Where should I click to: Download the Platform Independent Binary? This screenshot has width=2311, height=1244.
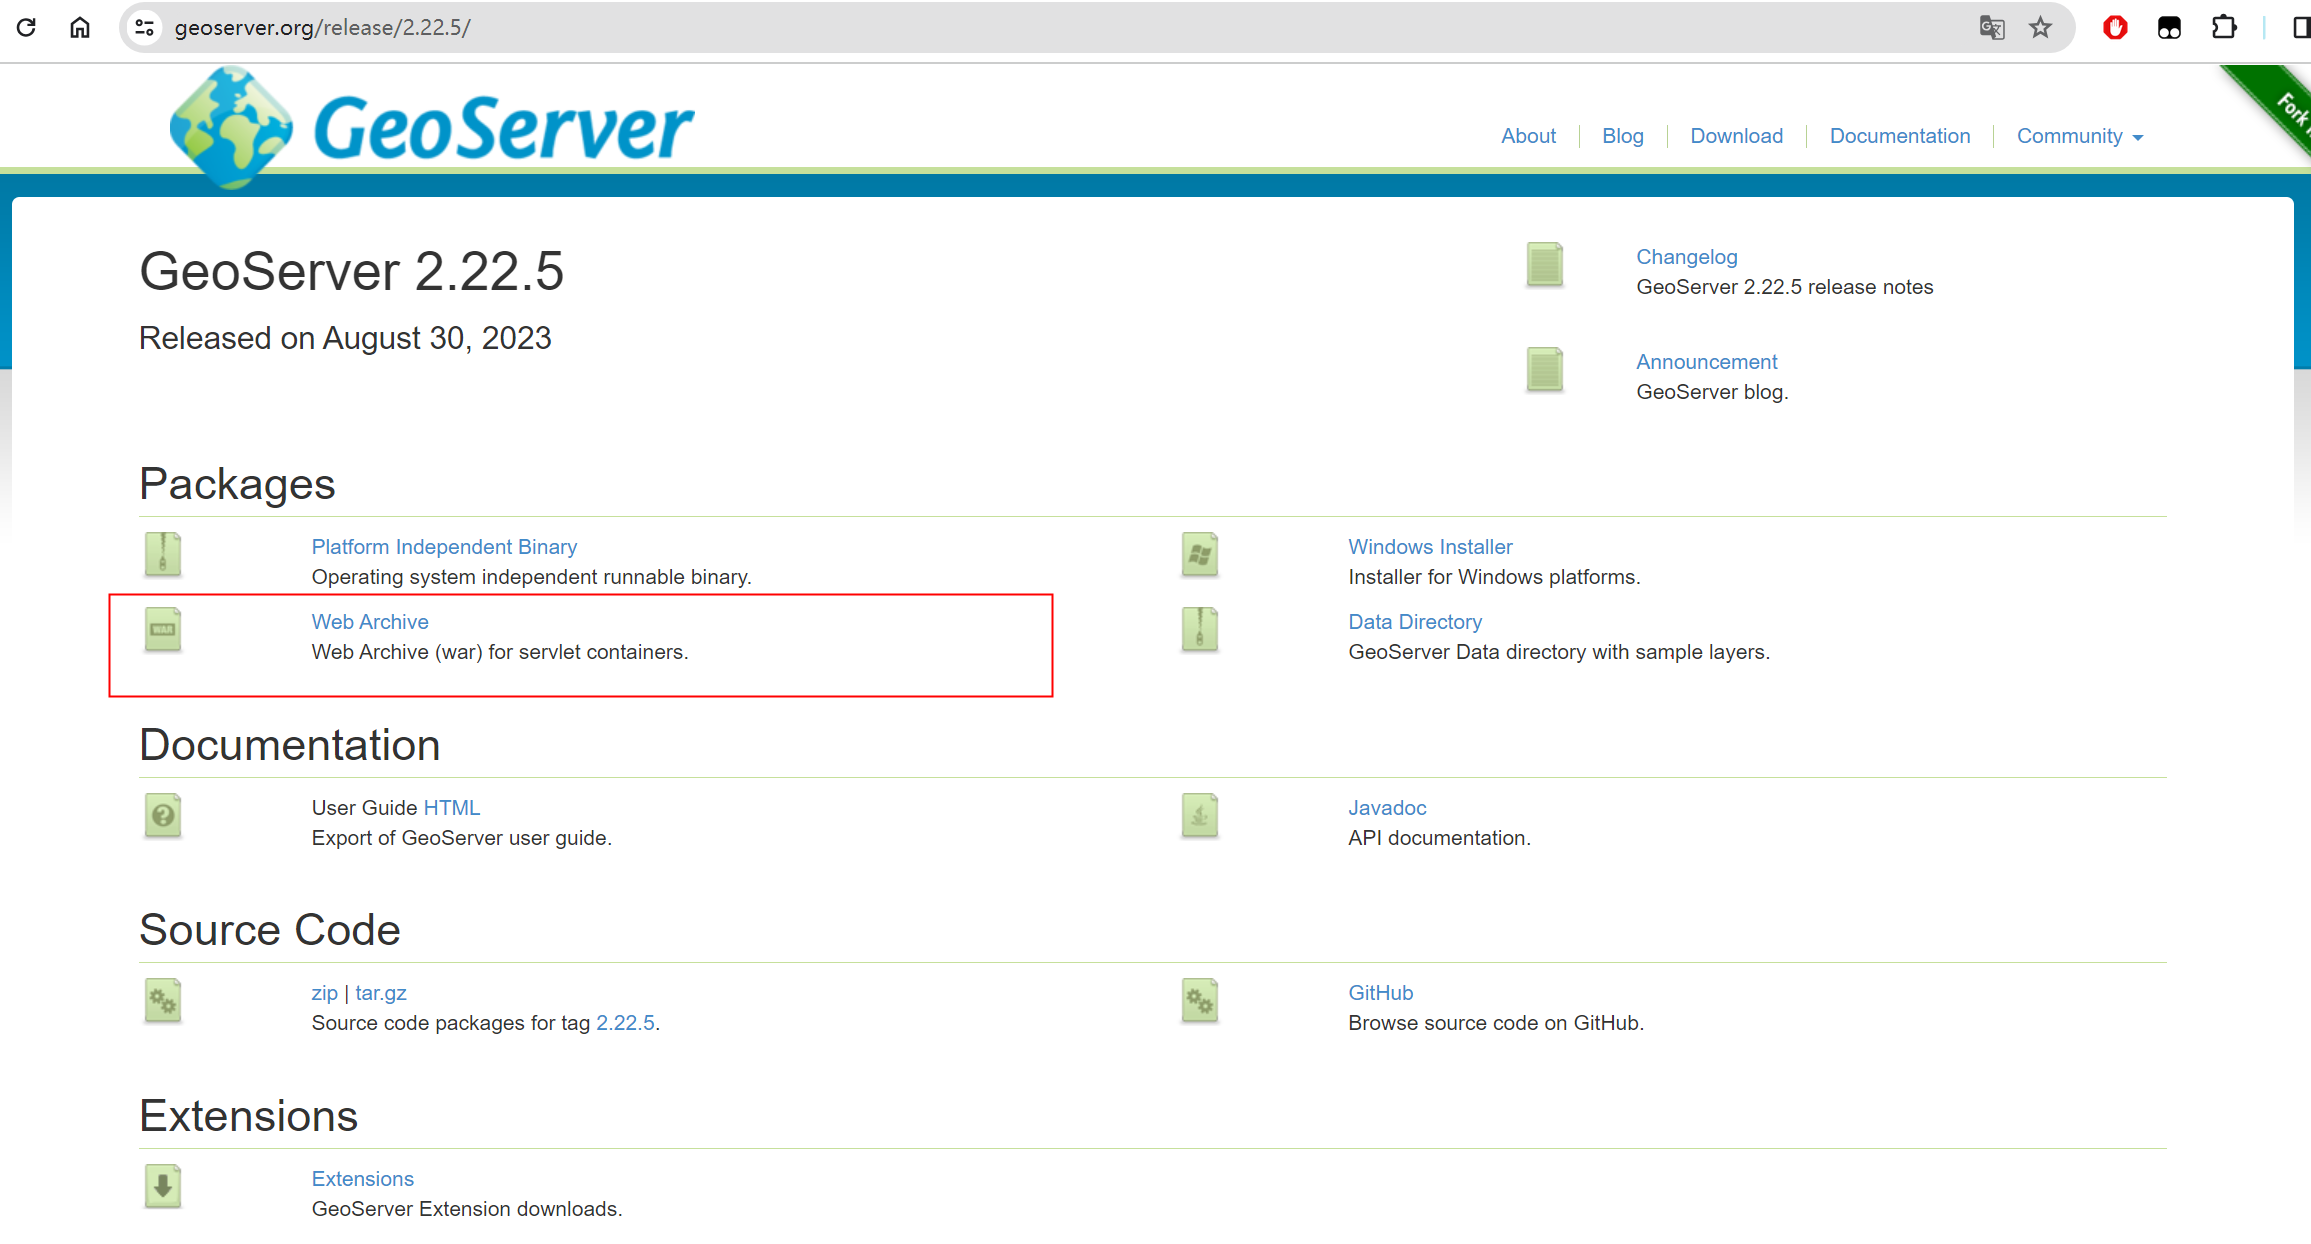(444, 547)
